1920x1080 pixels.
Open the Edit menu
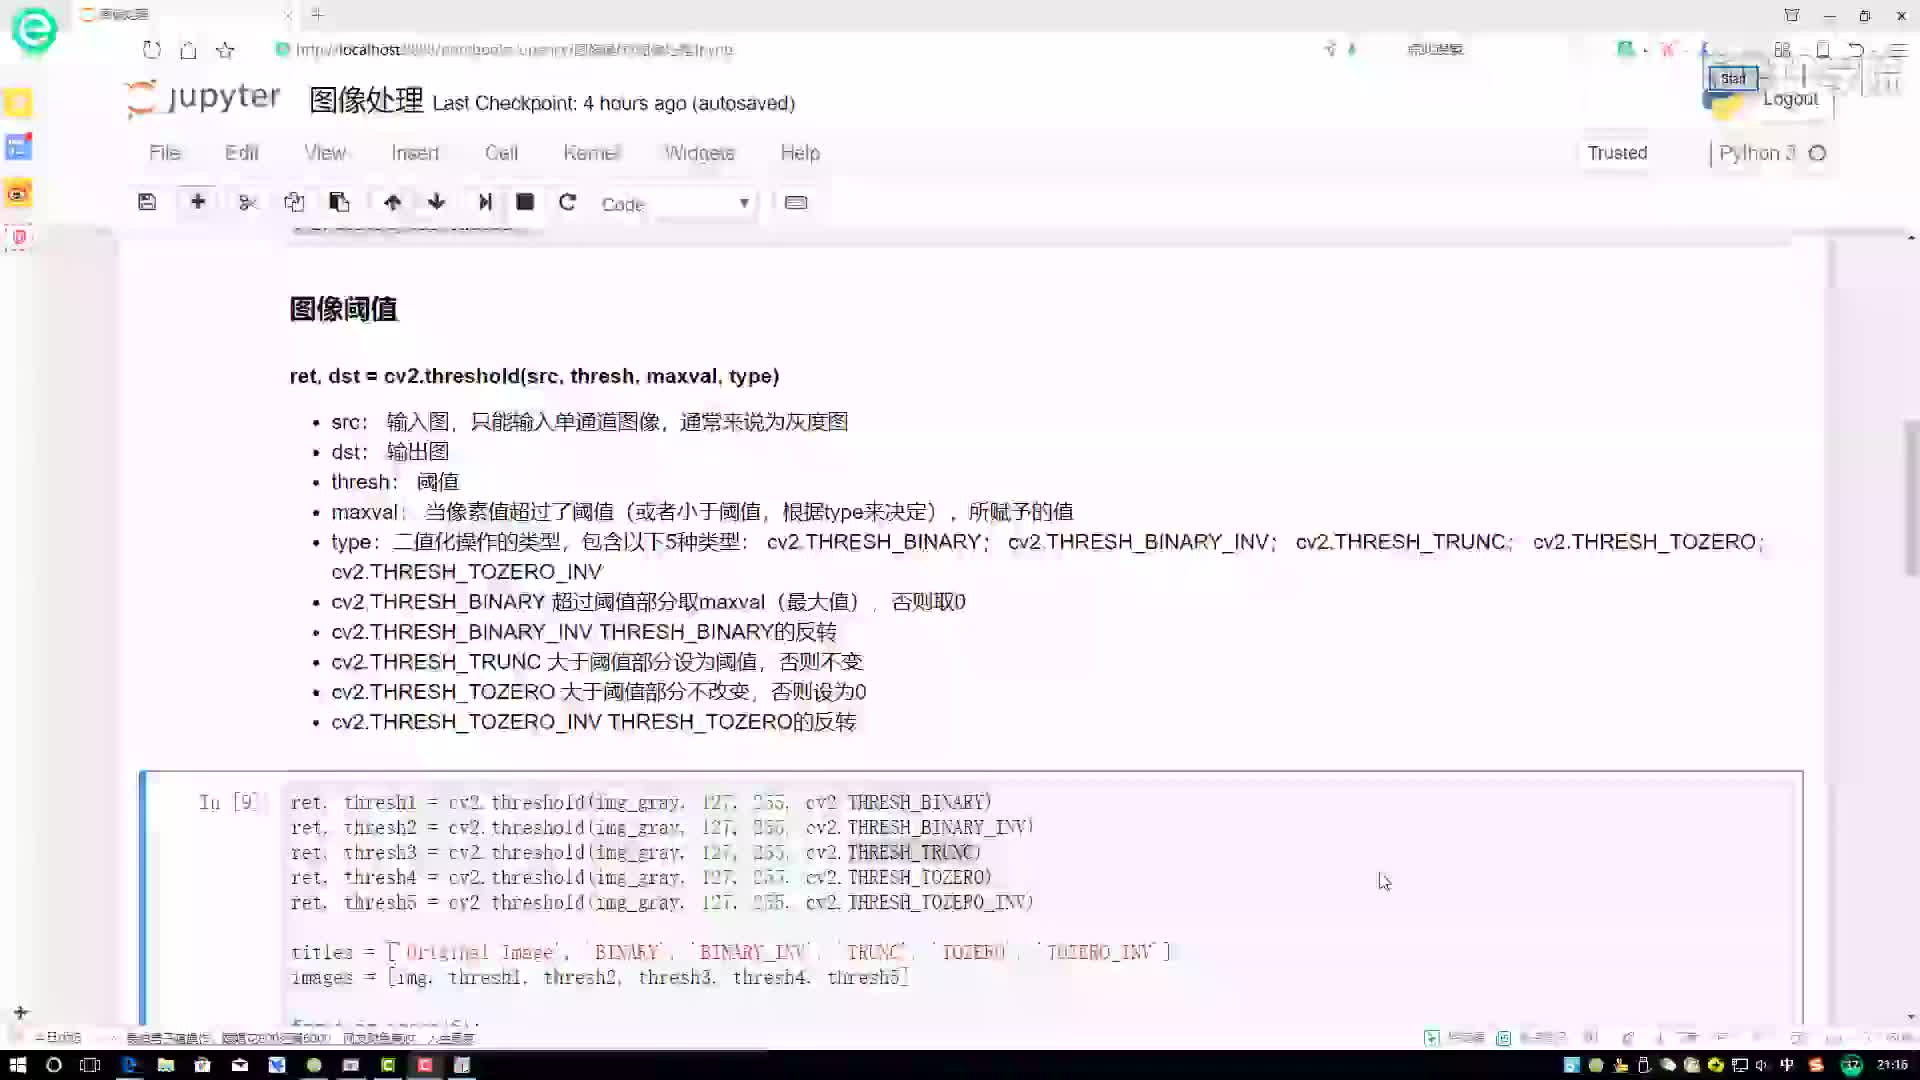242,153
